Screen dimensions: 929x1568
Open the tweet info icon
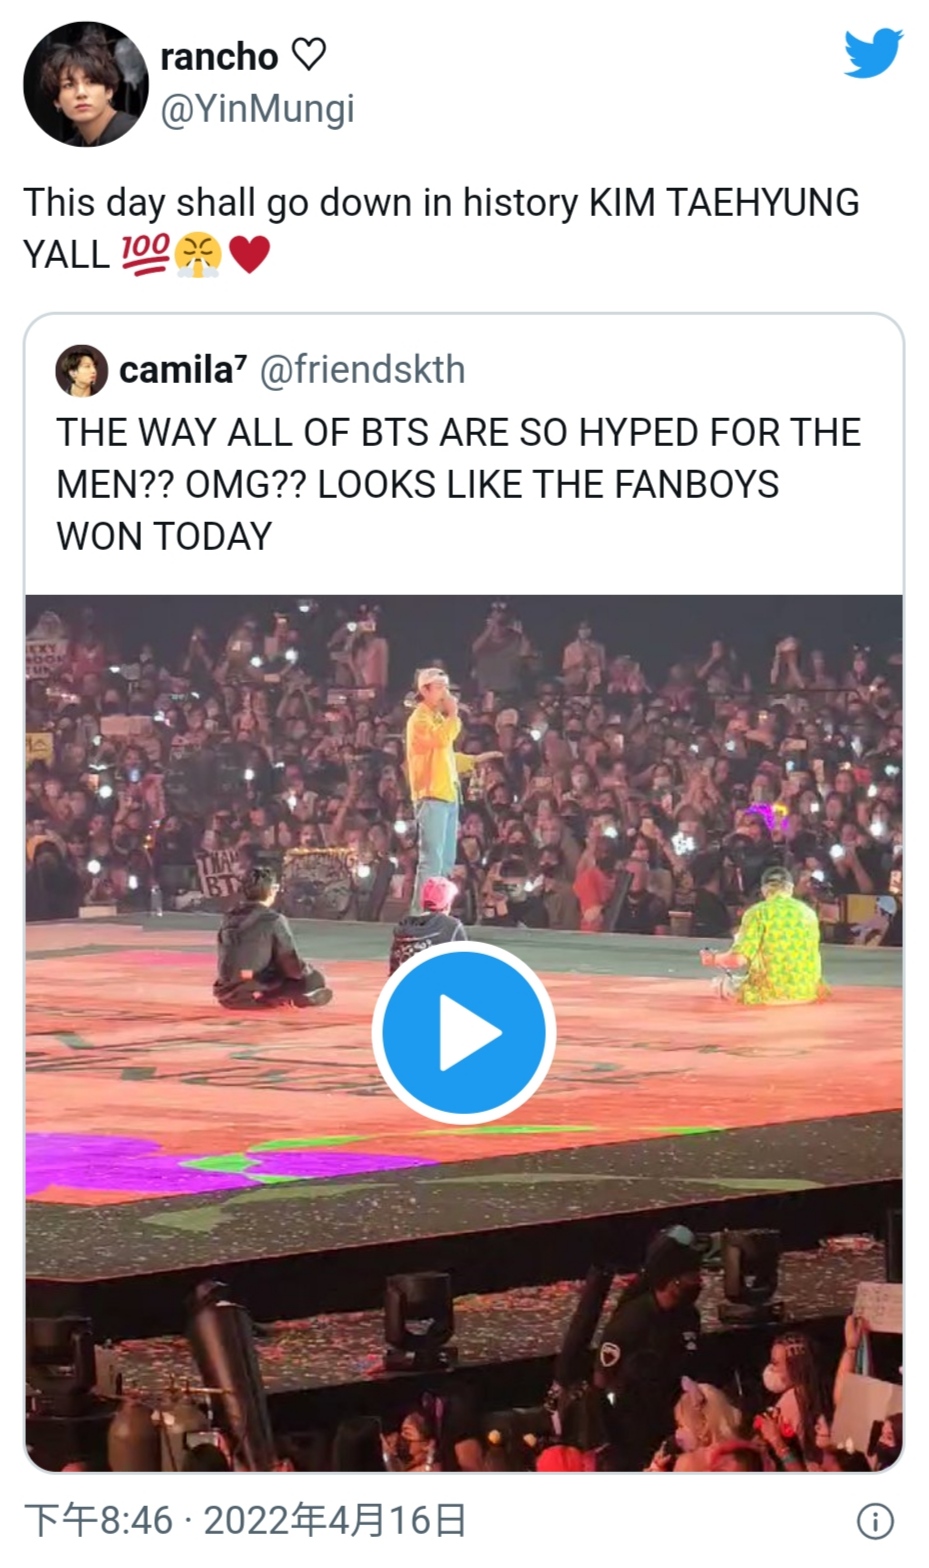tap(875, 1521)
